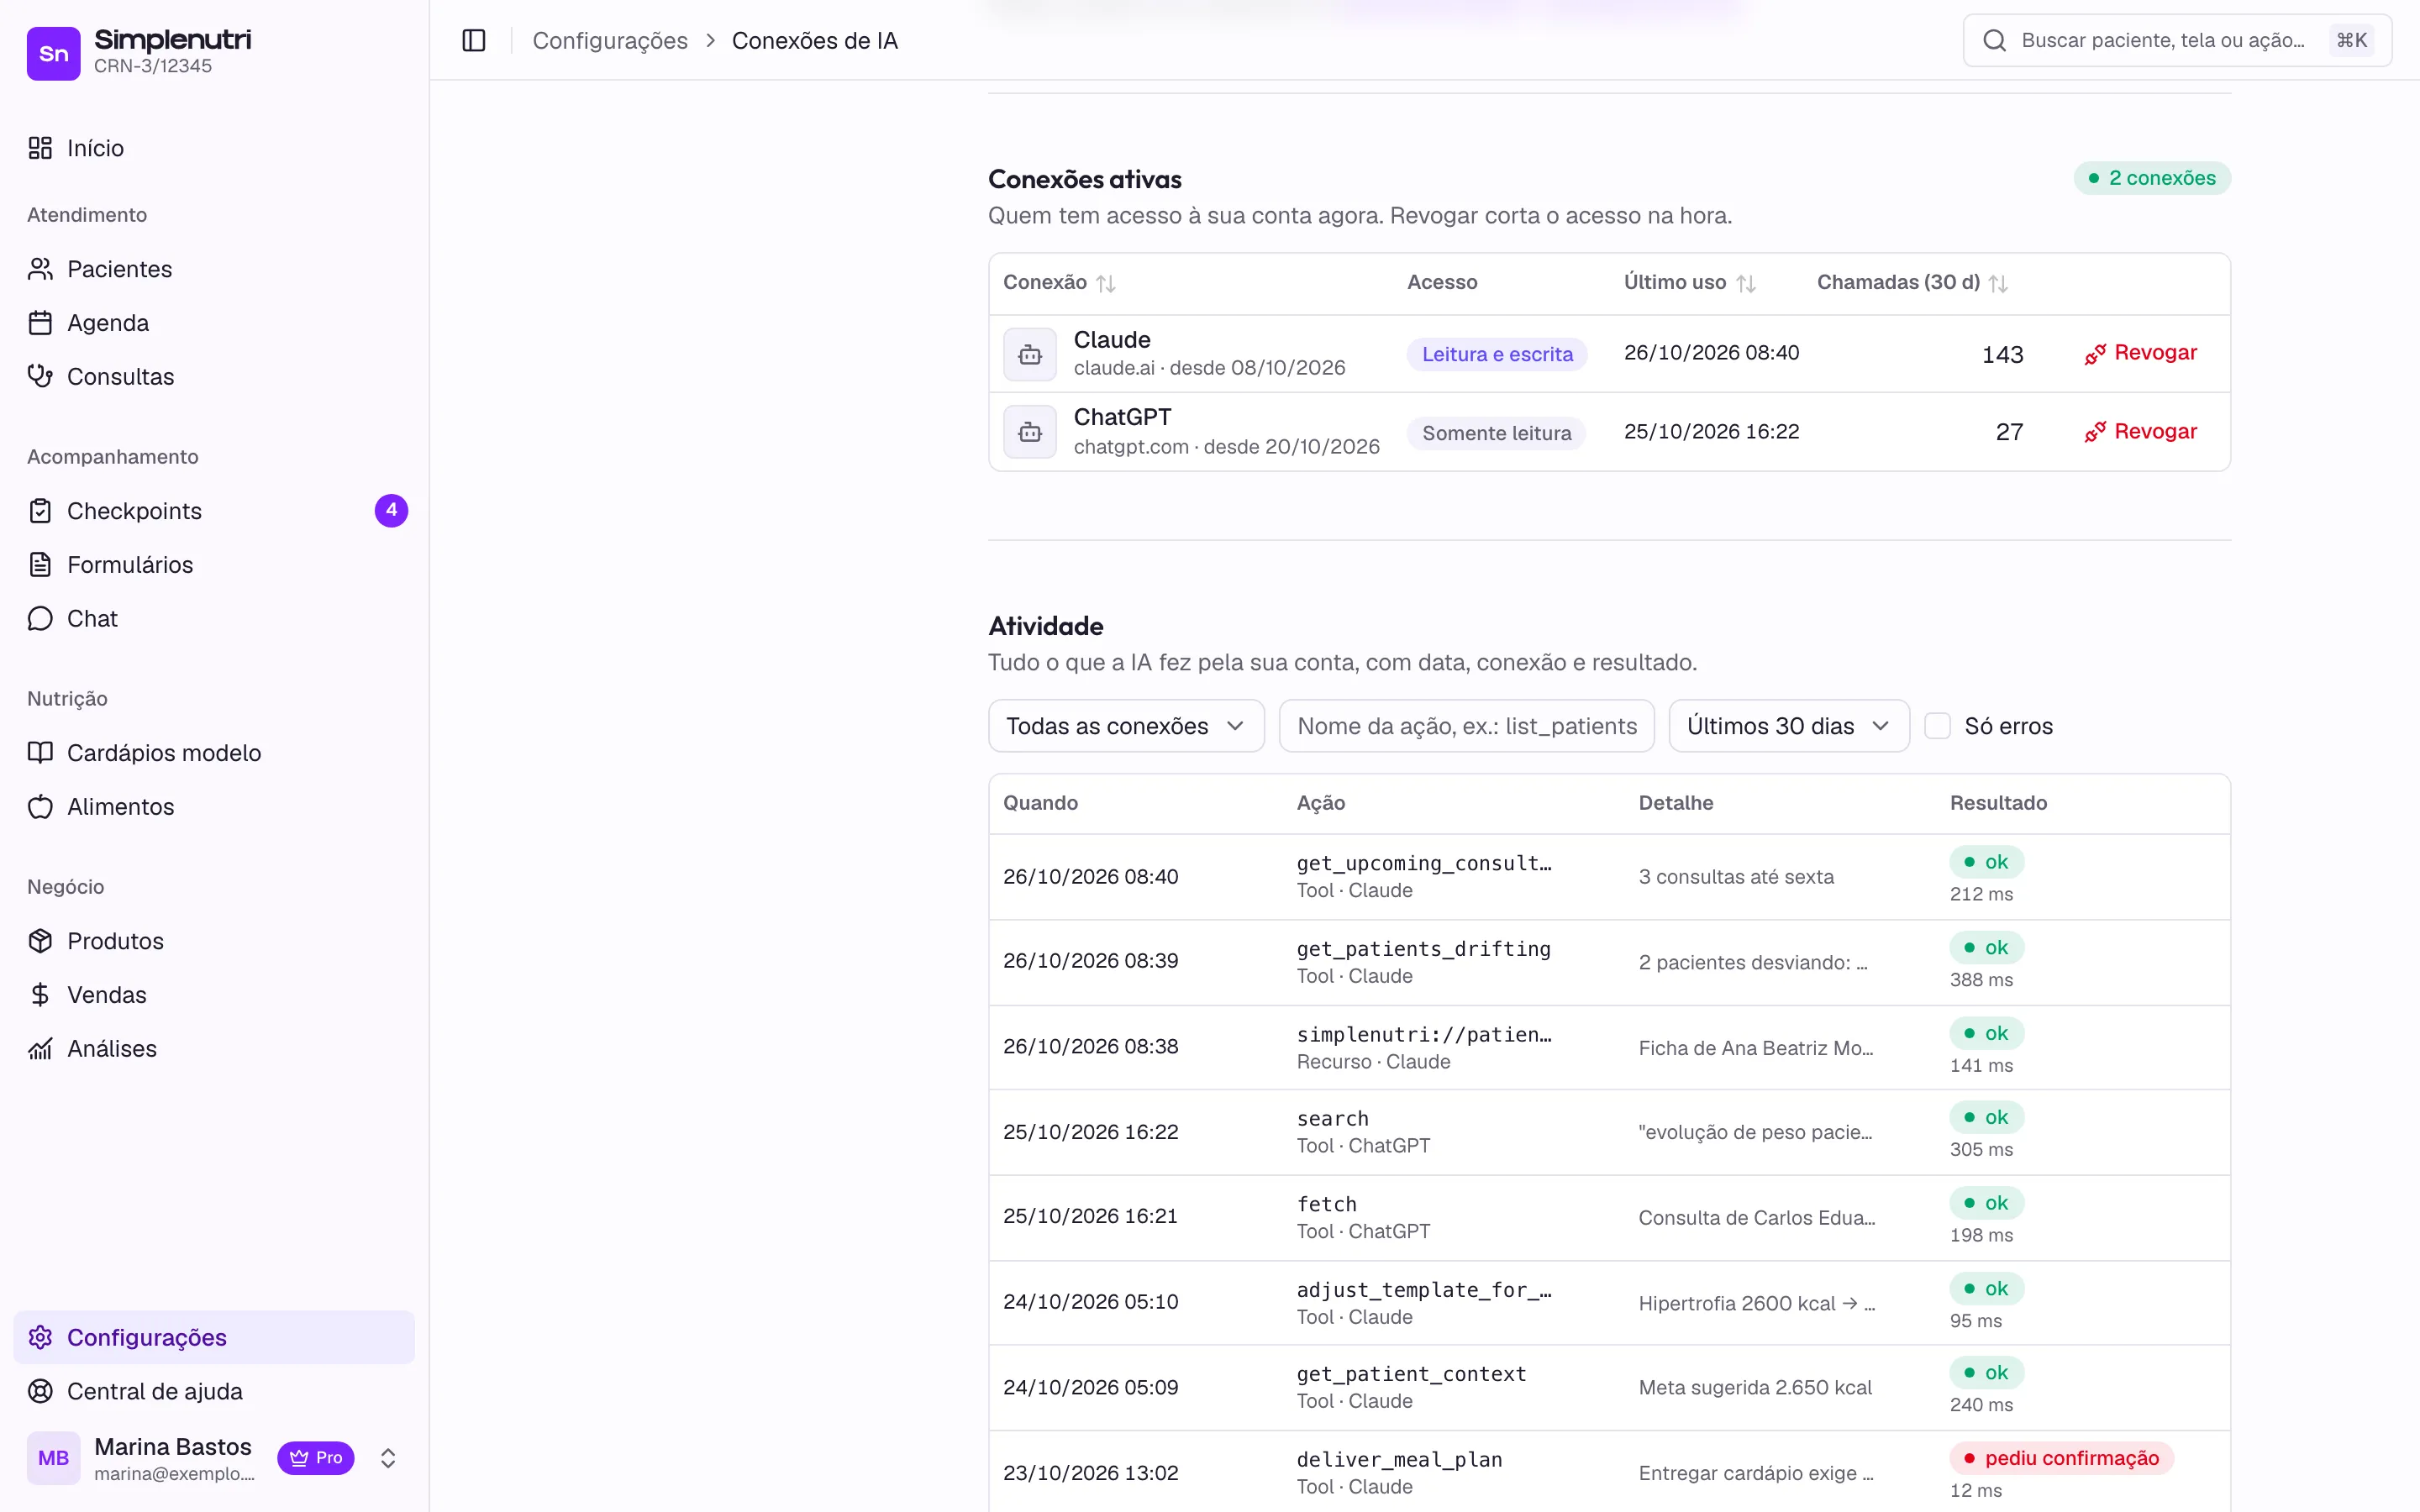Click the Chat bubble icon
Screen dimensions: 2420x1512
[x=40, y=619]
